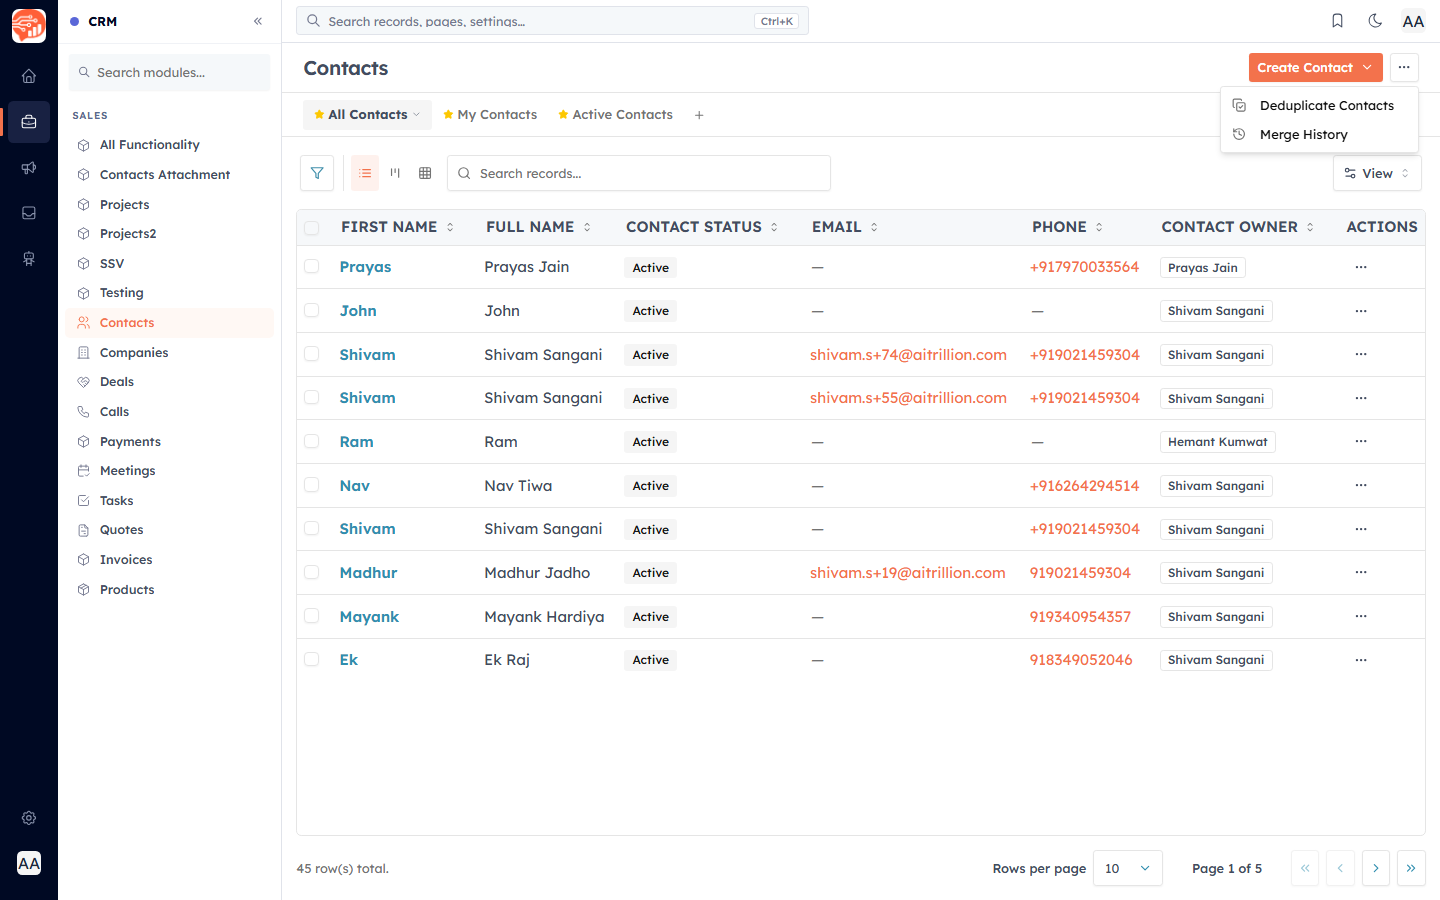The height and width of the screenshot is (900, 1440).
Task: Open Deals in the sidebar
Action: pyautogui.click(x=117, y=381)
